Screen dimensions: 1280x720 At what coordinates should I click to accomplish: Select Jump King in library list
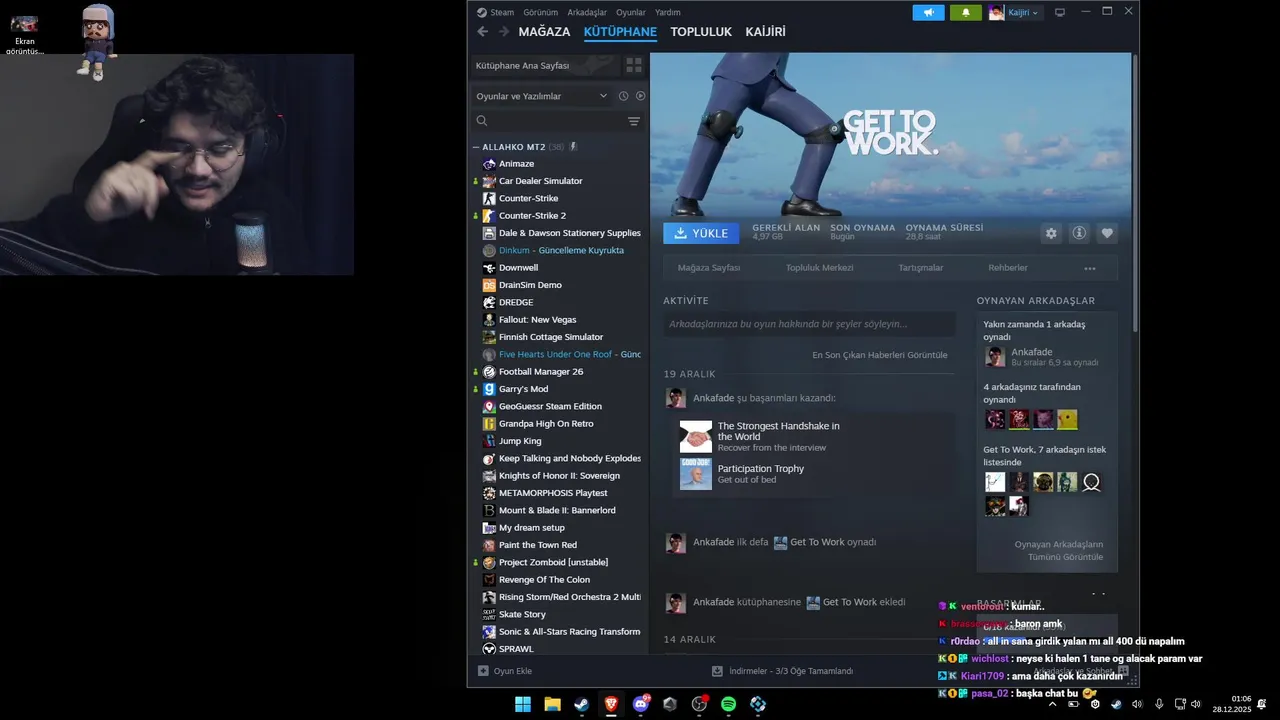(x=520, y=441)
